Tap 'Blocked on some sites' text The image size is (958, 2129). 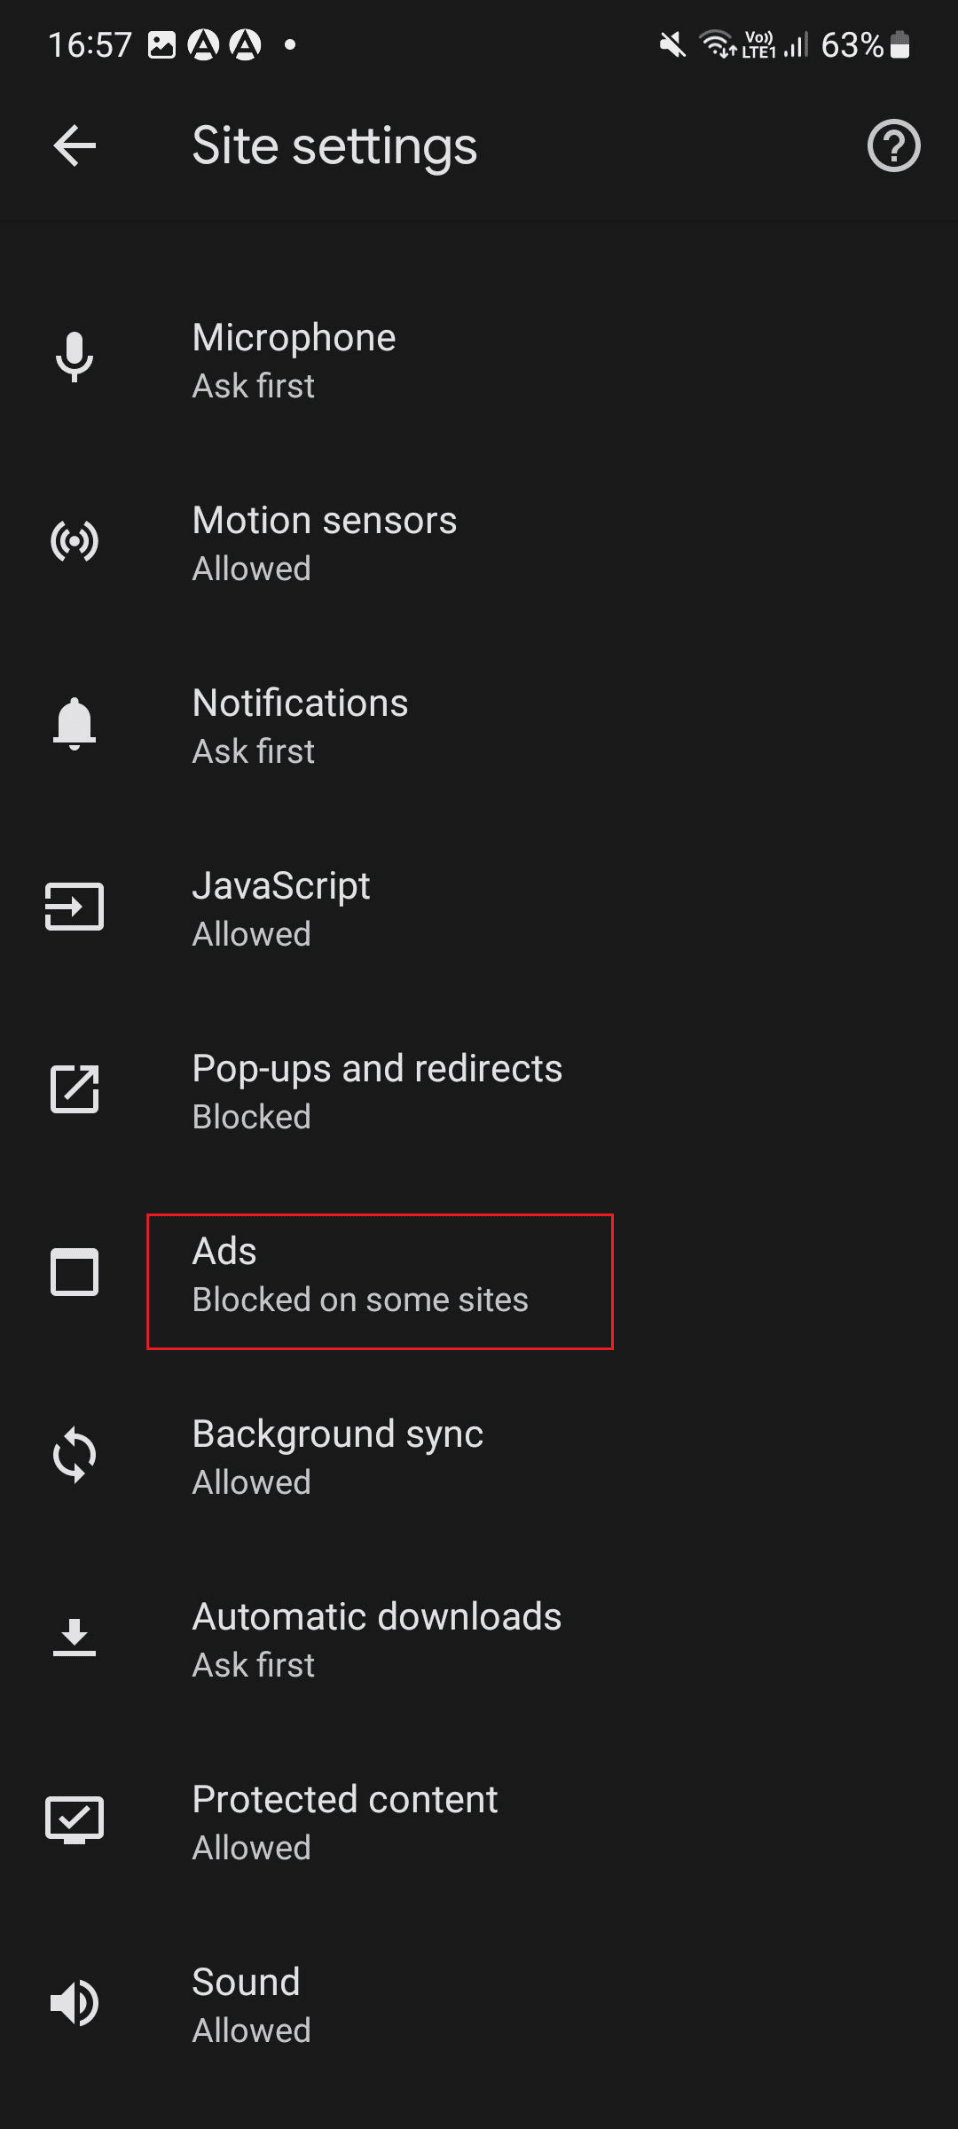[x=360, y=1299]
